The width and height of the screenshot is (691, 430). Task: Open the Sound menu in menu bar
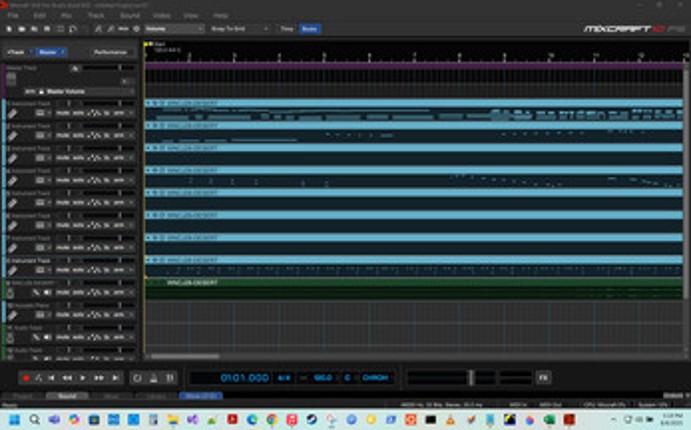(128, 16)
